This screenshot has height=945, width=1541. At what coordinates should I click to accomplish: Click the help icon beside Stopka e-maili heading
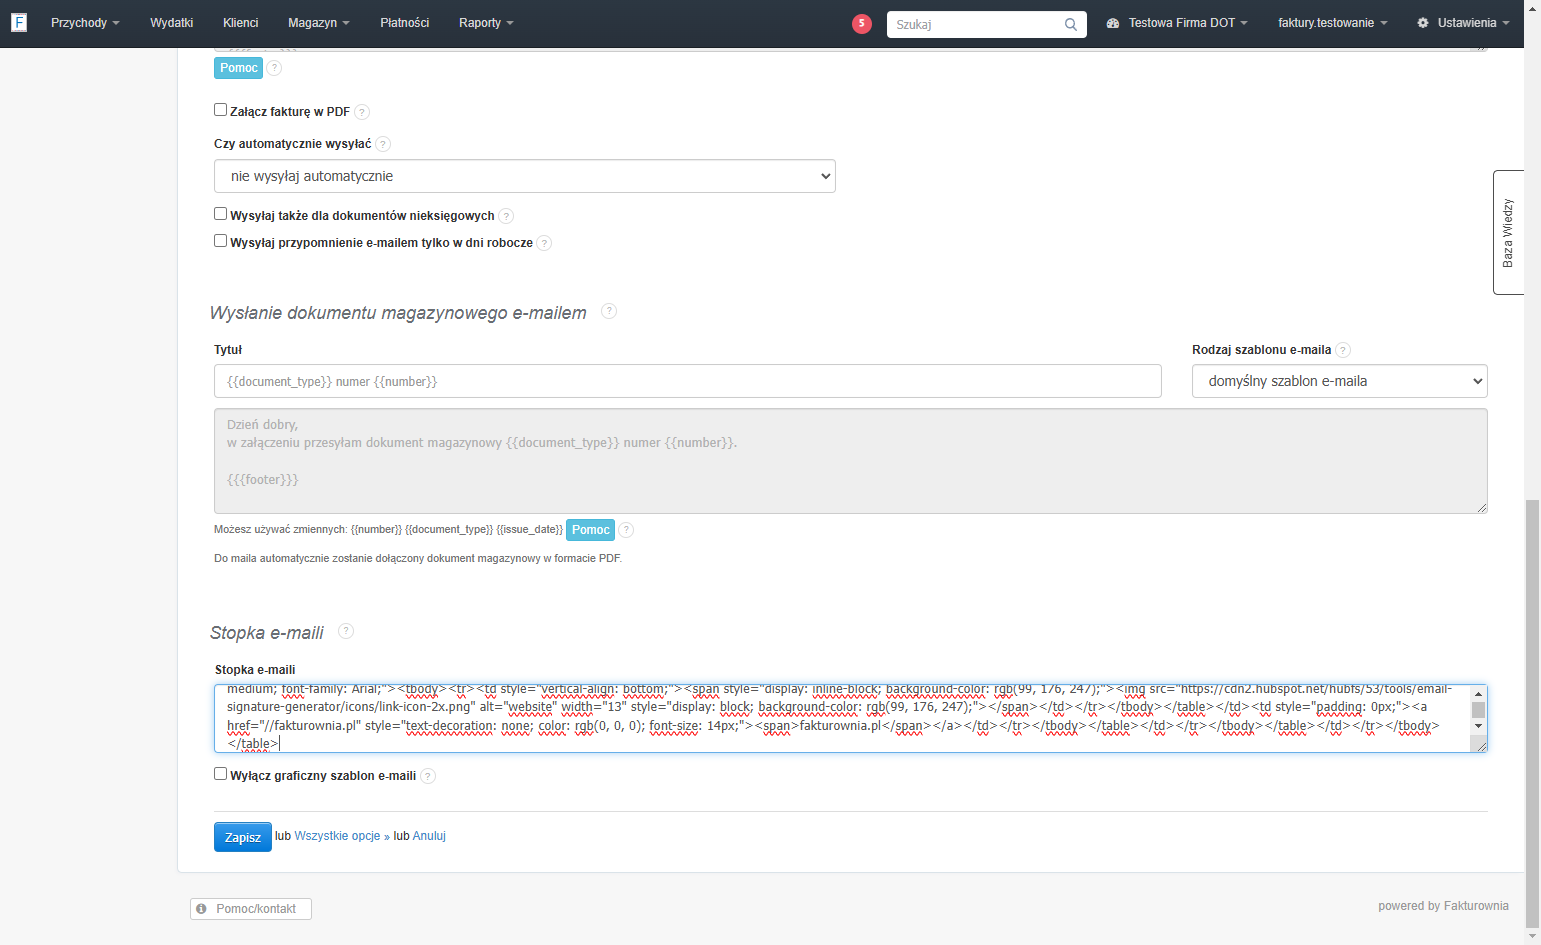coord(346,631)
